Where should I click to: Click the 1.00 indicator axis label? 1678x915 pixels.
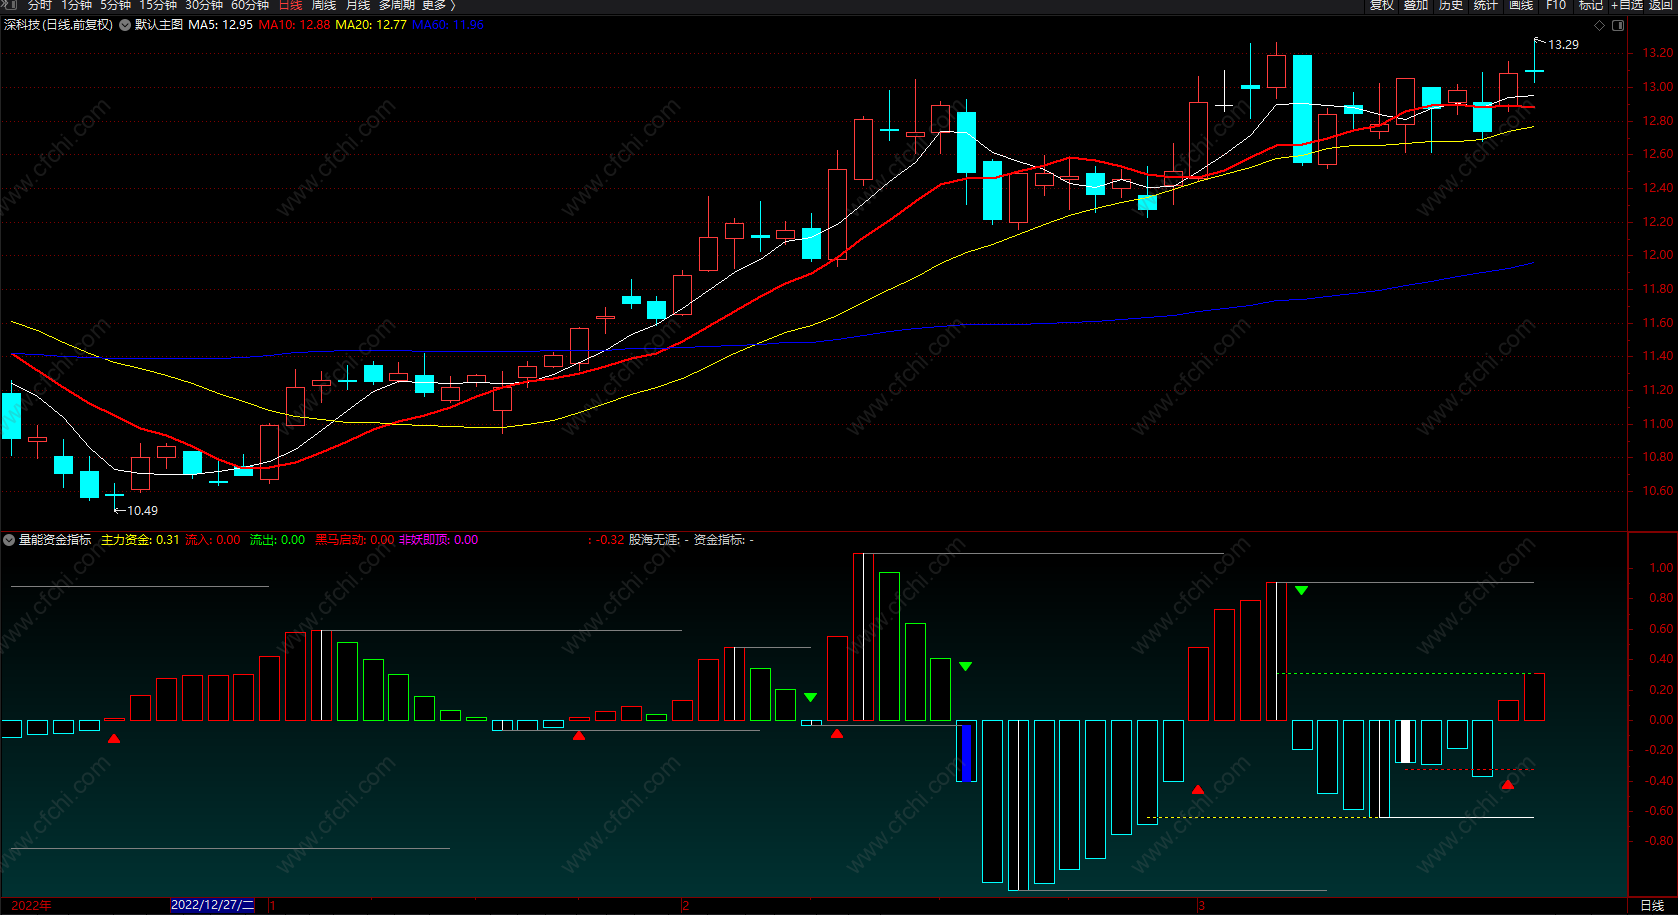(1660, 568)
